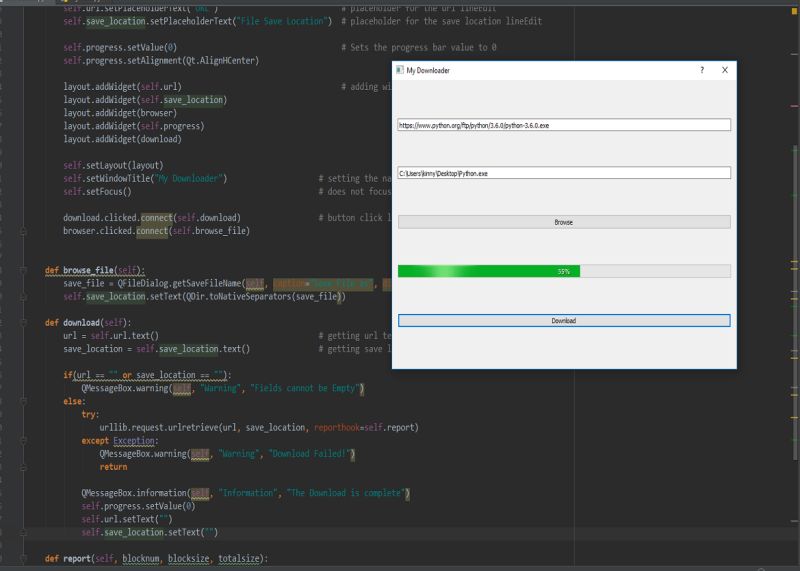The width and height of the screenshot is (800, 571).
Task: Collapse the def report code fold marker
Action: [x=23, y=558]
